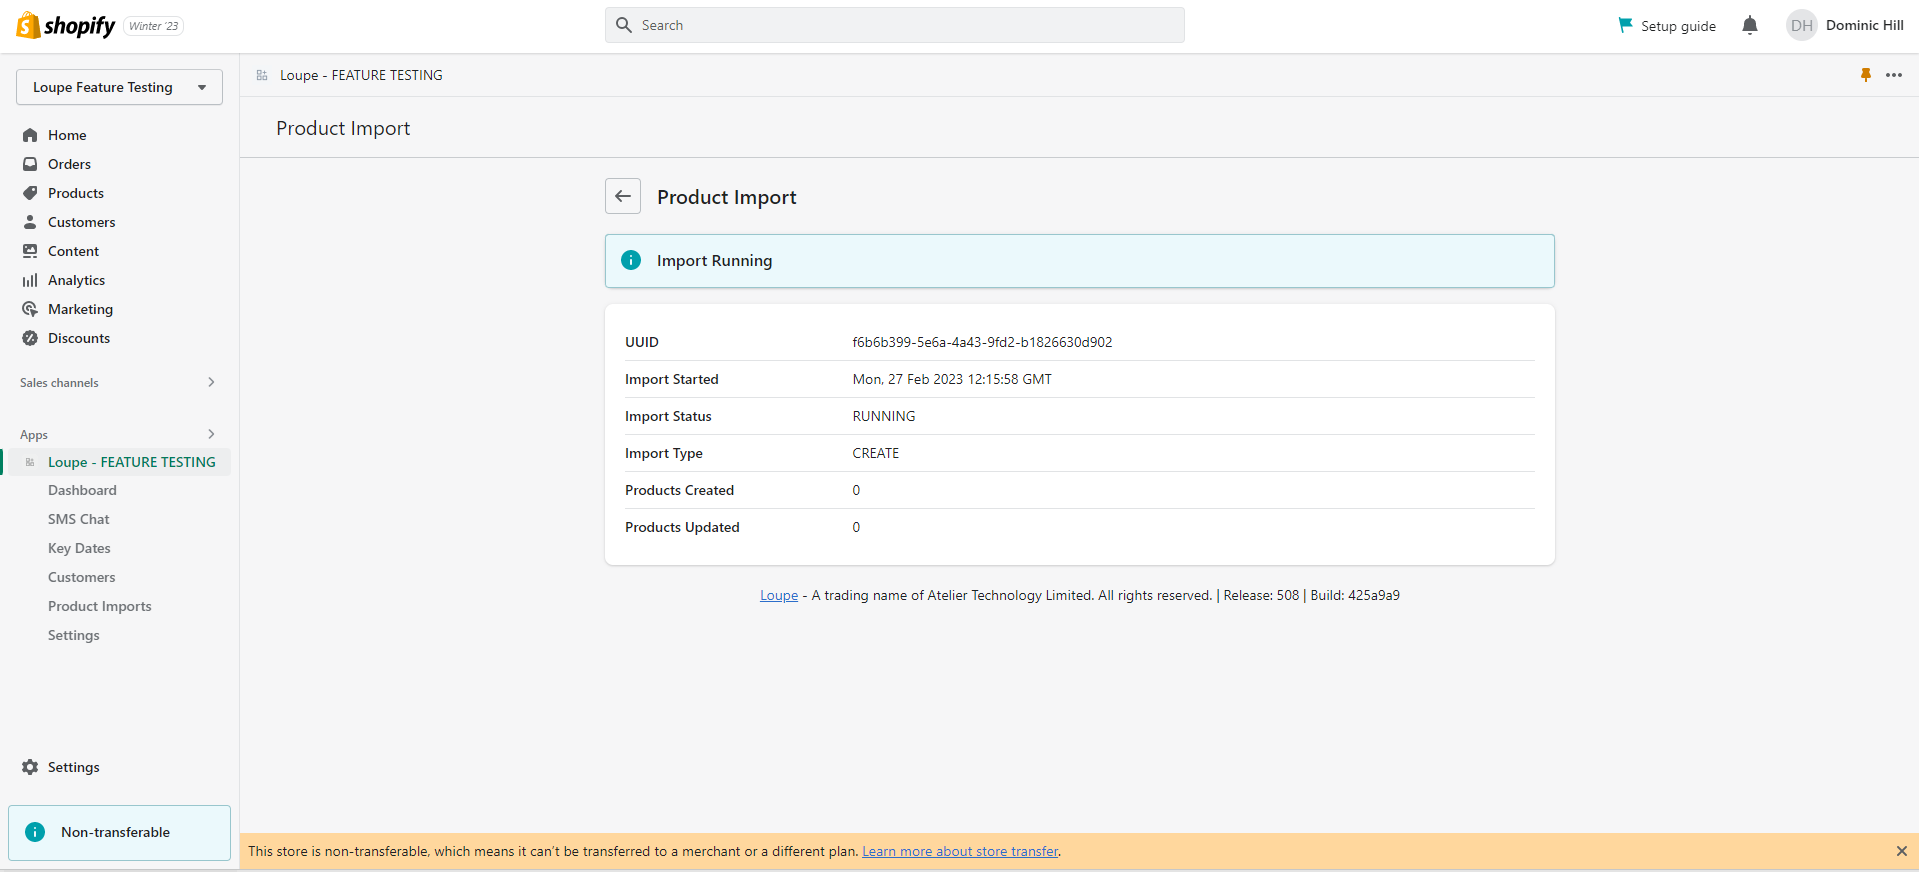Click the search magnifier icon
1919x872 pixels.
624,25
